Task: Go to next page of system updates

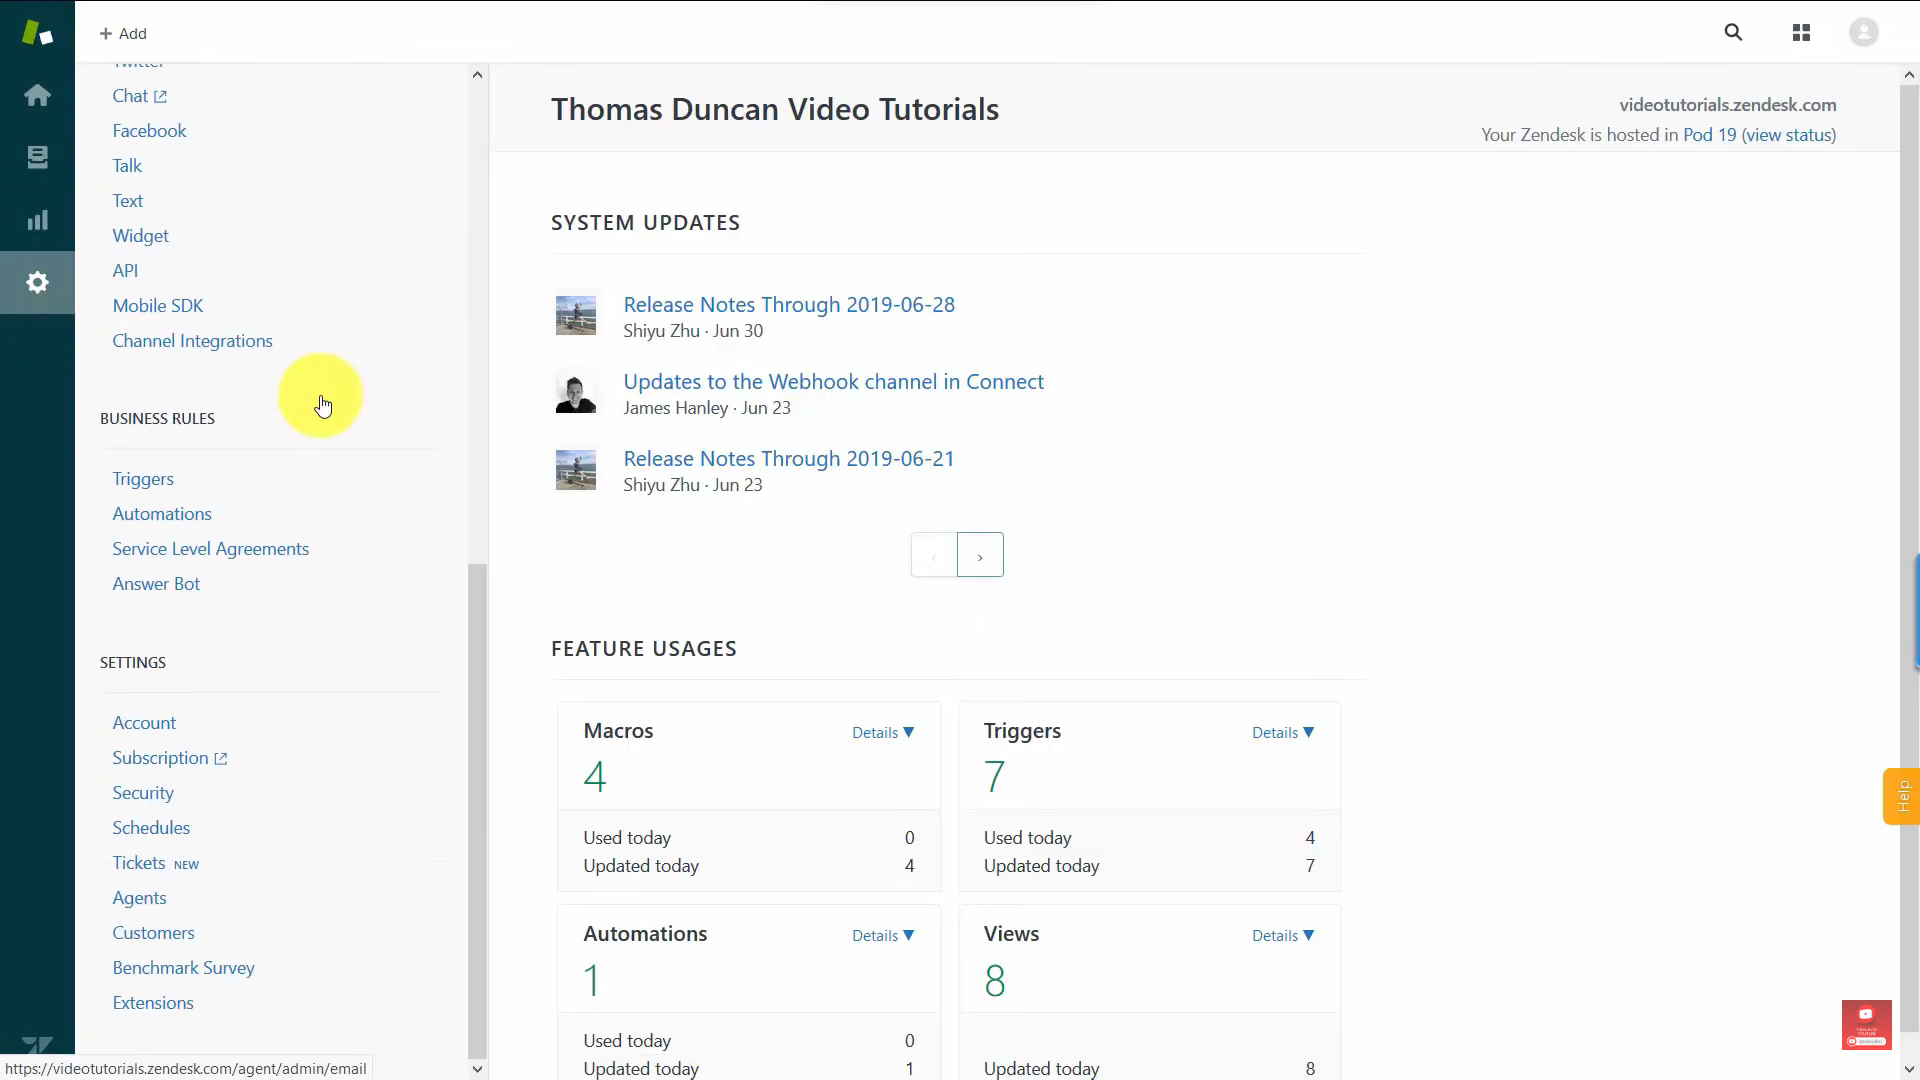Action: [980, 555]
